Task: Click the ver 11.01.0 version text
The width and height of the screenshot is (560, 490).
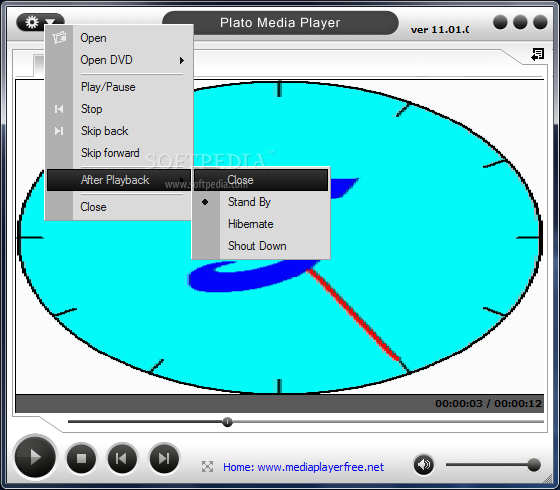Action: pos(440,30)
